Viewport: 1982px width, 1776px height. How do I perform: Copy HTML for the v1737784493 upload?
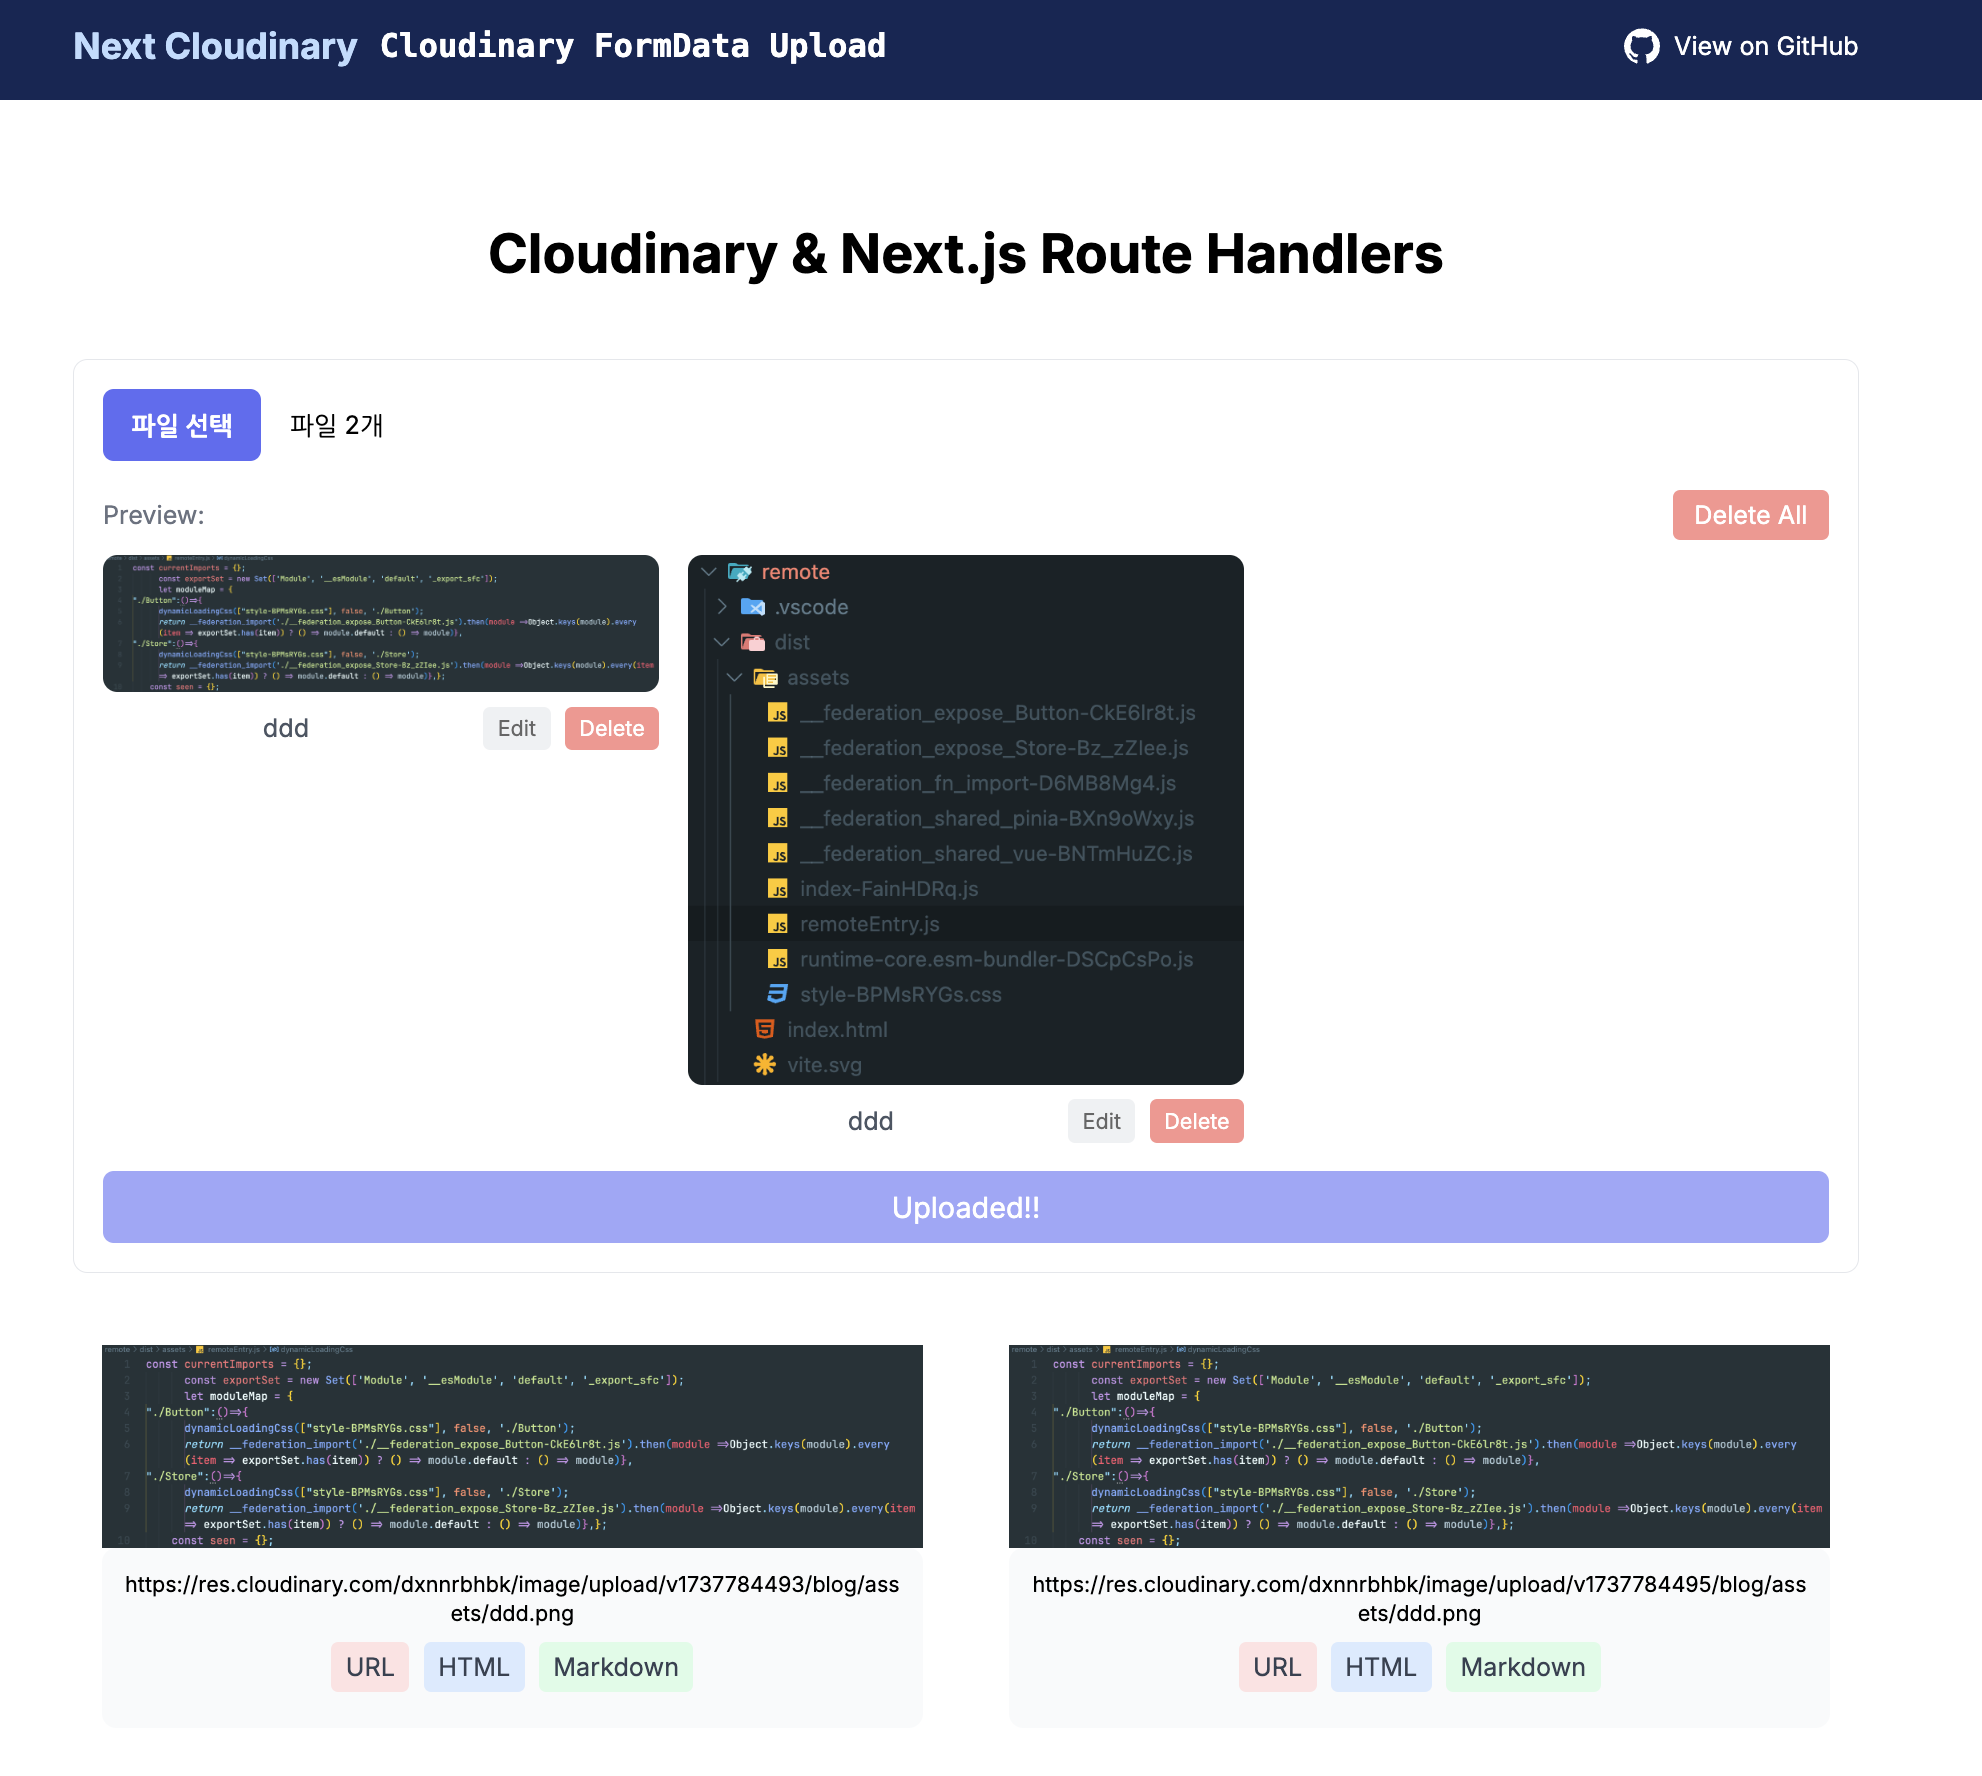(474, 1667)
